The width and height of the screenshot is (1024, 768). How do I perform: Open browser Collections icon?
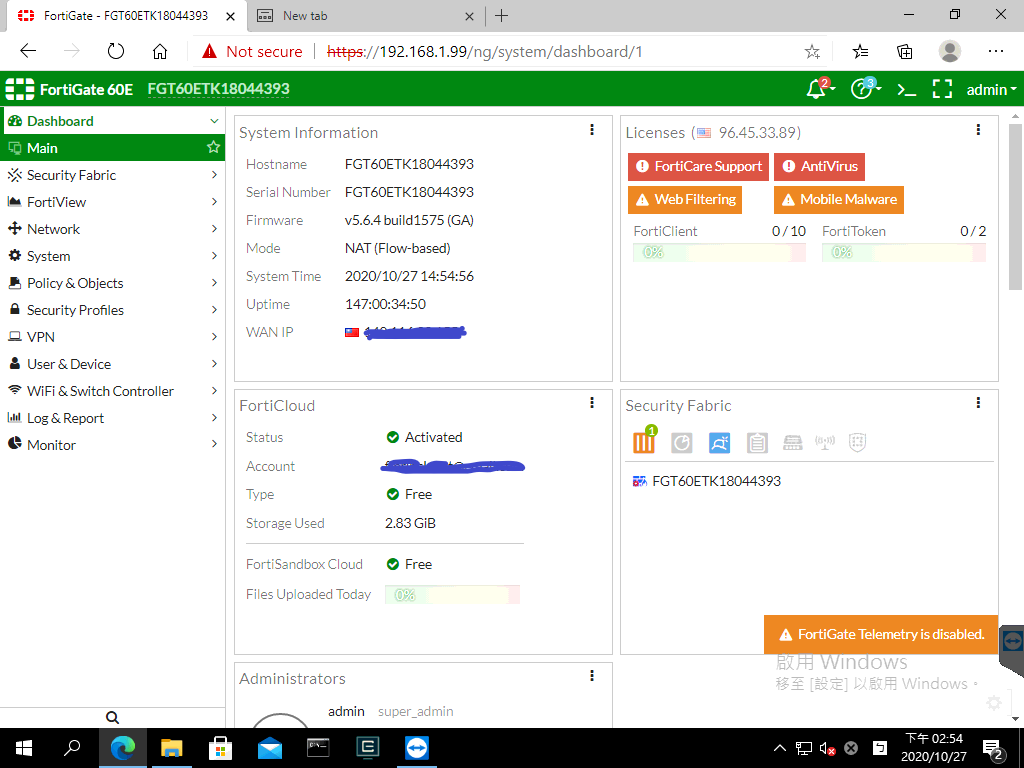(904, 52)
